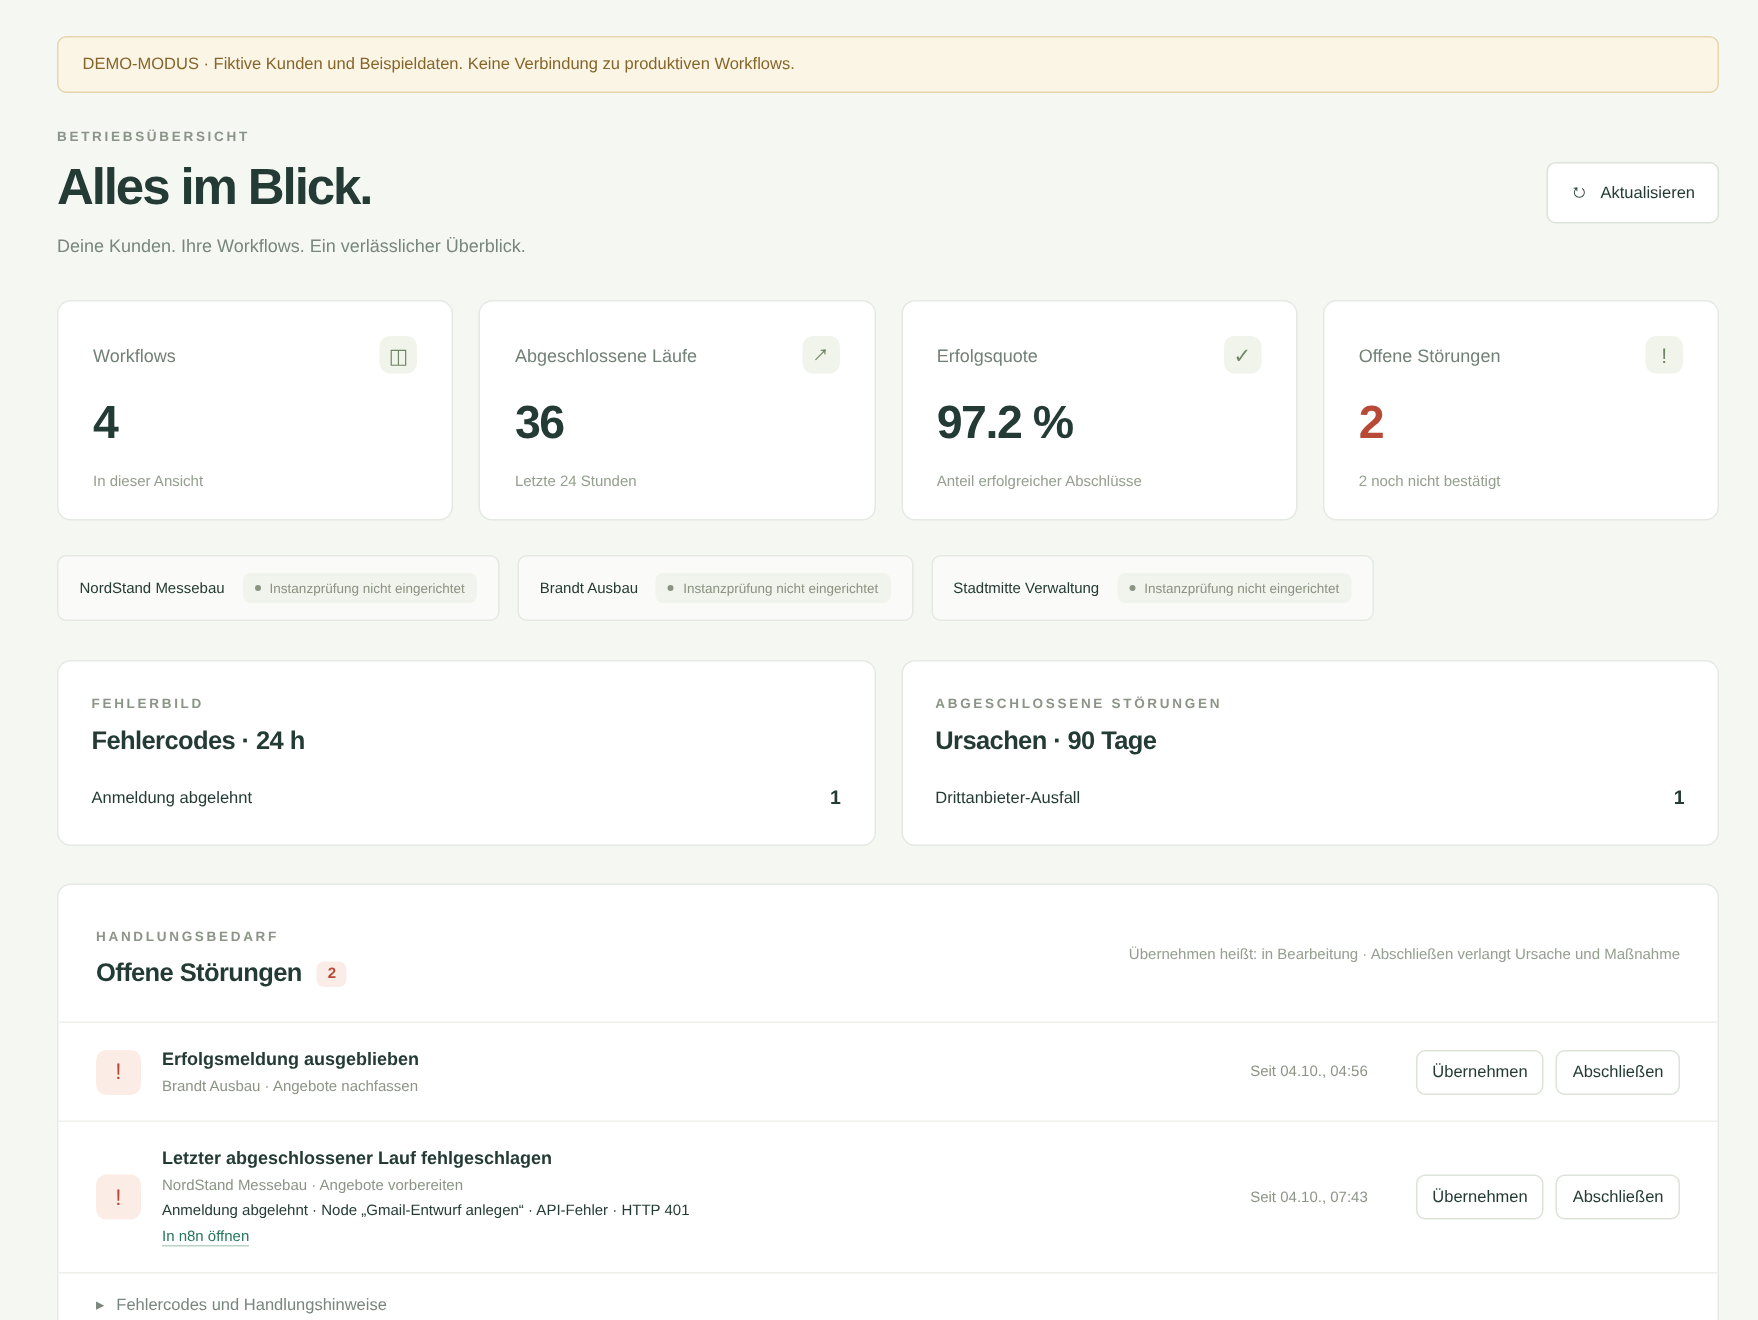Click the Offene Störungen exclamation icon
The height and width of the screenshot is (1320, 1758).
(x=1664, y=355)
